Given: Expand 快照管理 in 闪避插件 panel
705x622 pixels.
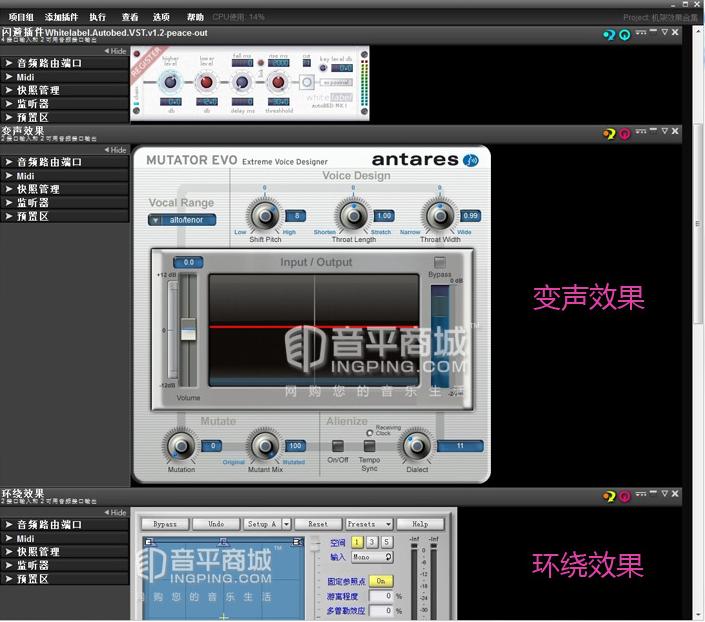Looking at the screenshot, I should click(65, 90).
